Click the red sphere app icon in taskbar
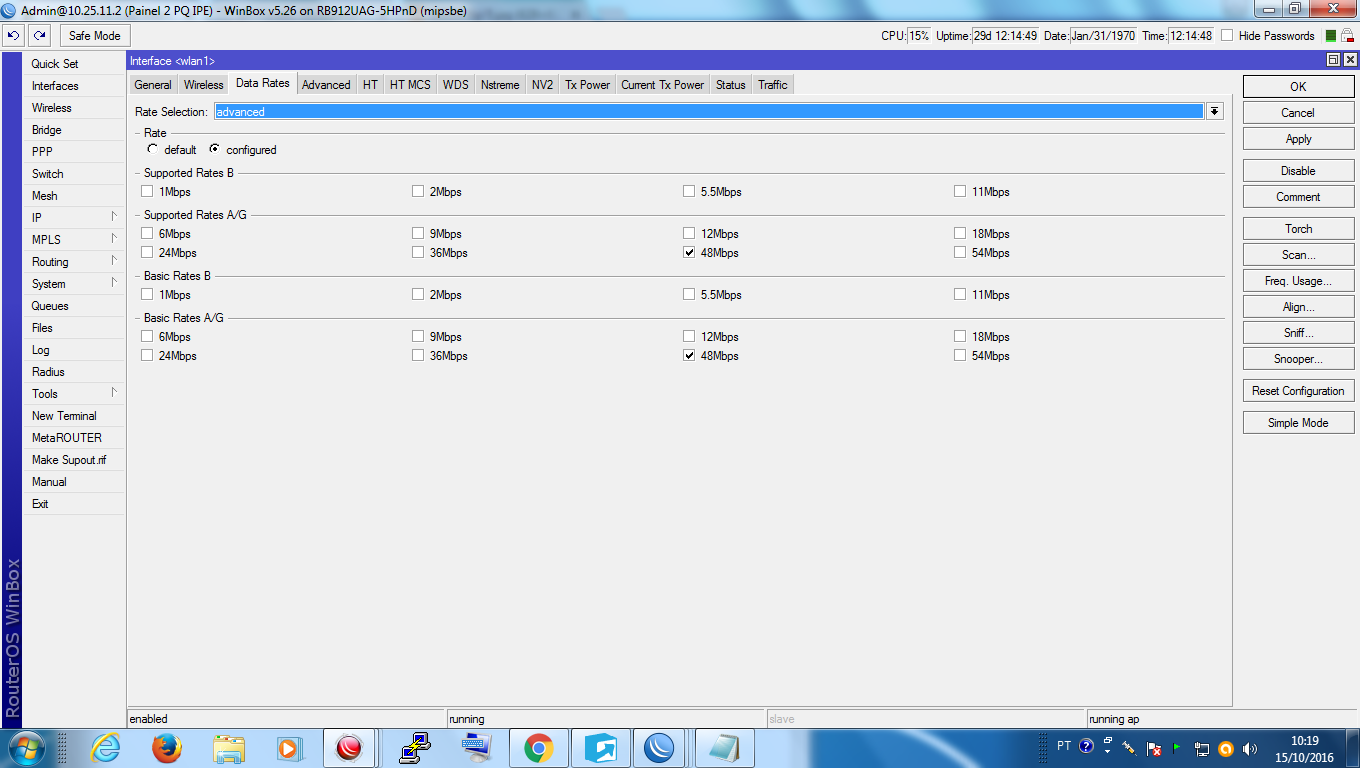 point(349,748)
